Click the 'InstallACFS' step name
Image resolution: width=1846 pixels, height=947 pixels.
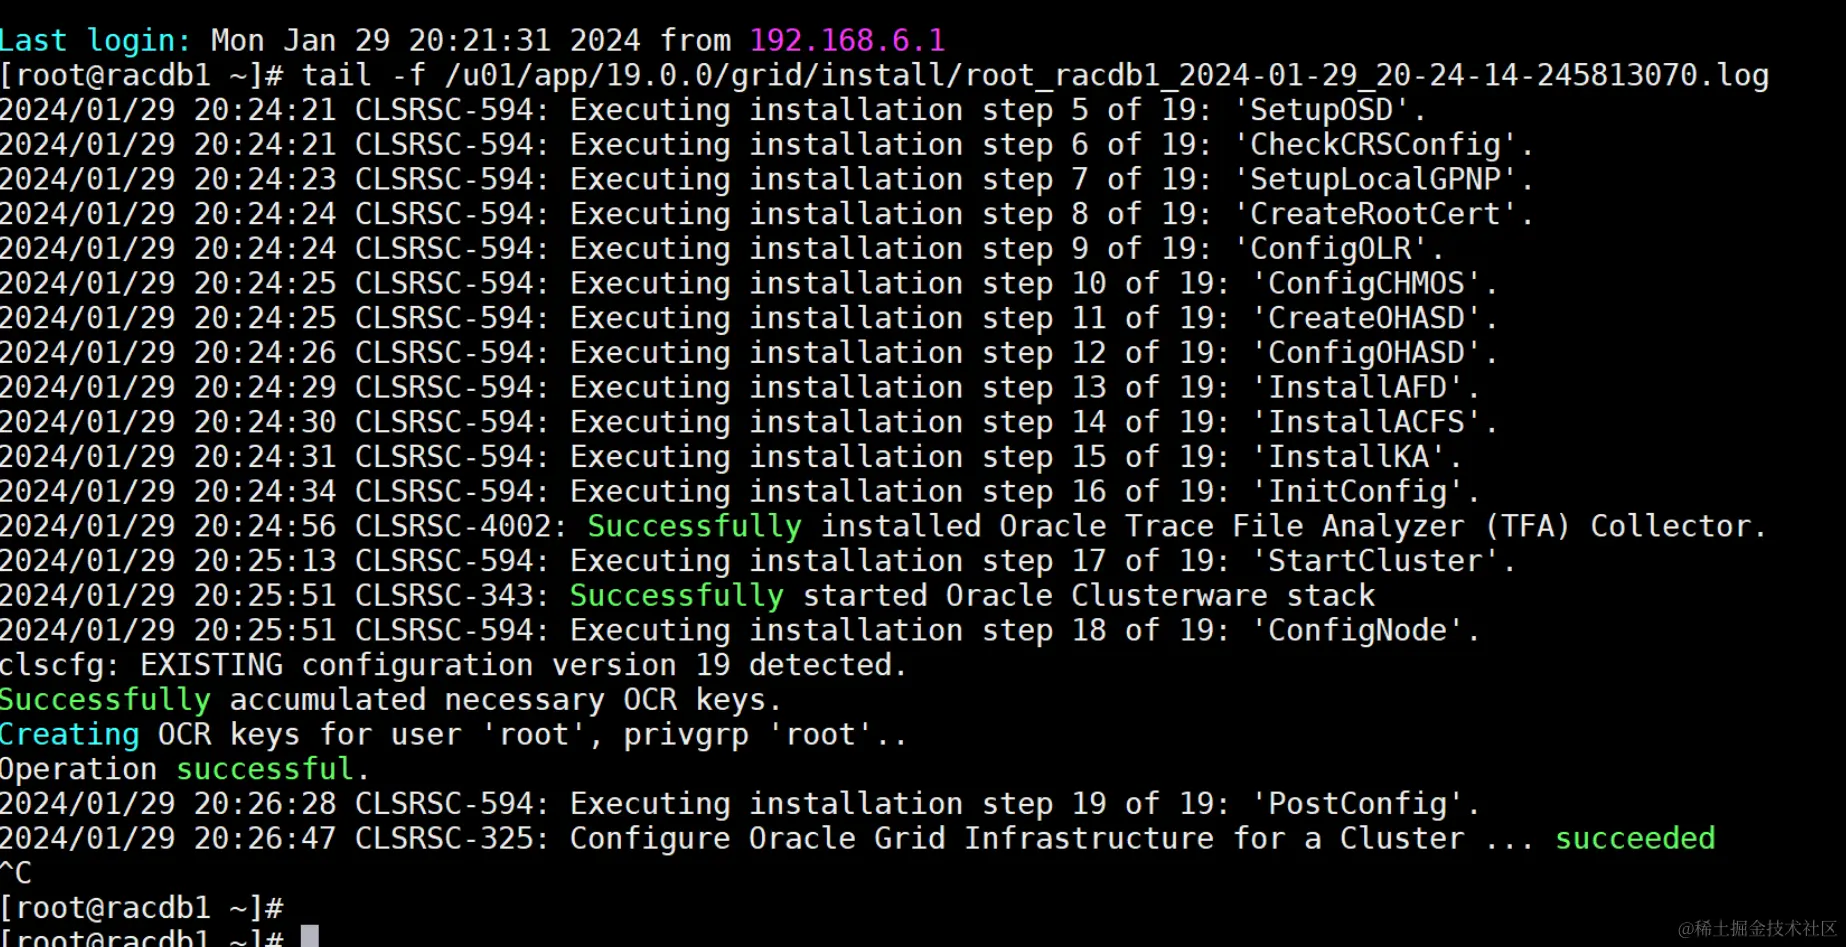click(x=1366, y=422)
